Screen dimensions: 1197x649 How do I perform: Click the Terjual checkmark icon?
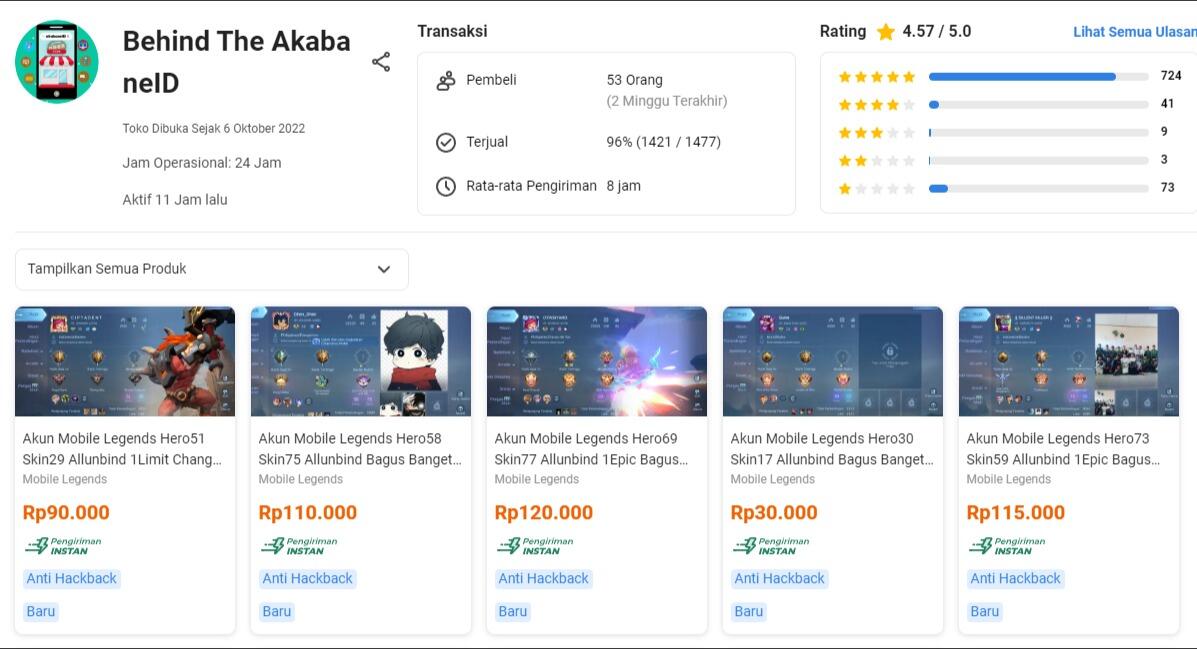446,142
